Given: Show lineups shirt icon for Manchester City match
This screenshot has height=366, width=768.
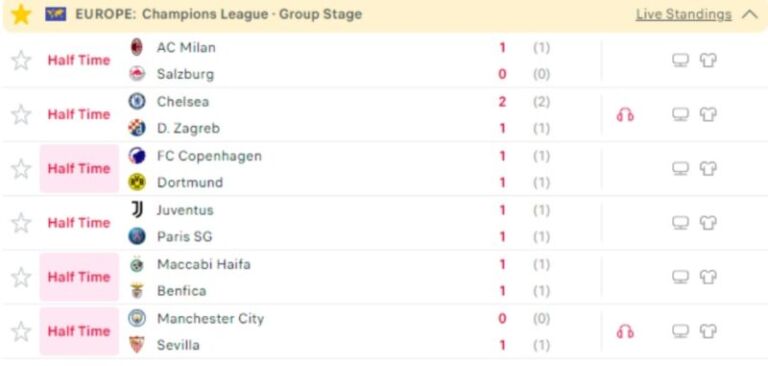Looking at the screenshot, I should 708,331.
